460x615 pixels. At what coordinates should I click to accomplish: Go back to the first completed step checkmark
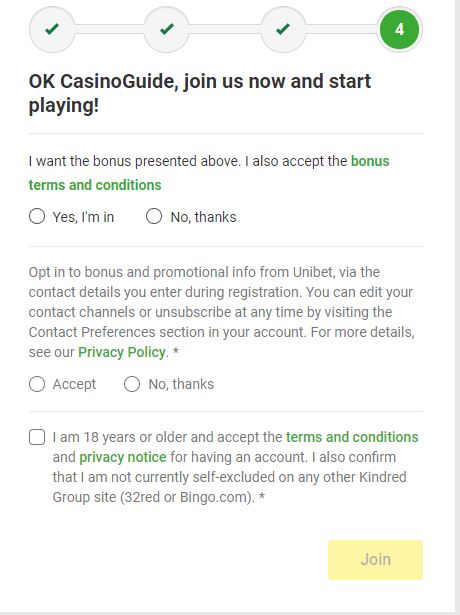pos(52,29)
